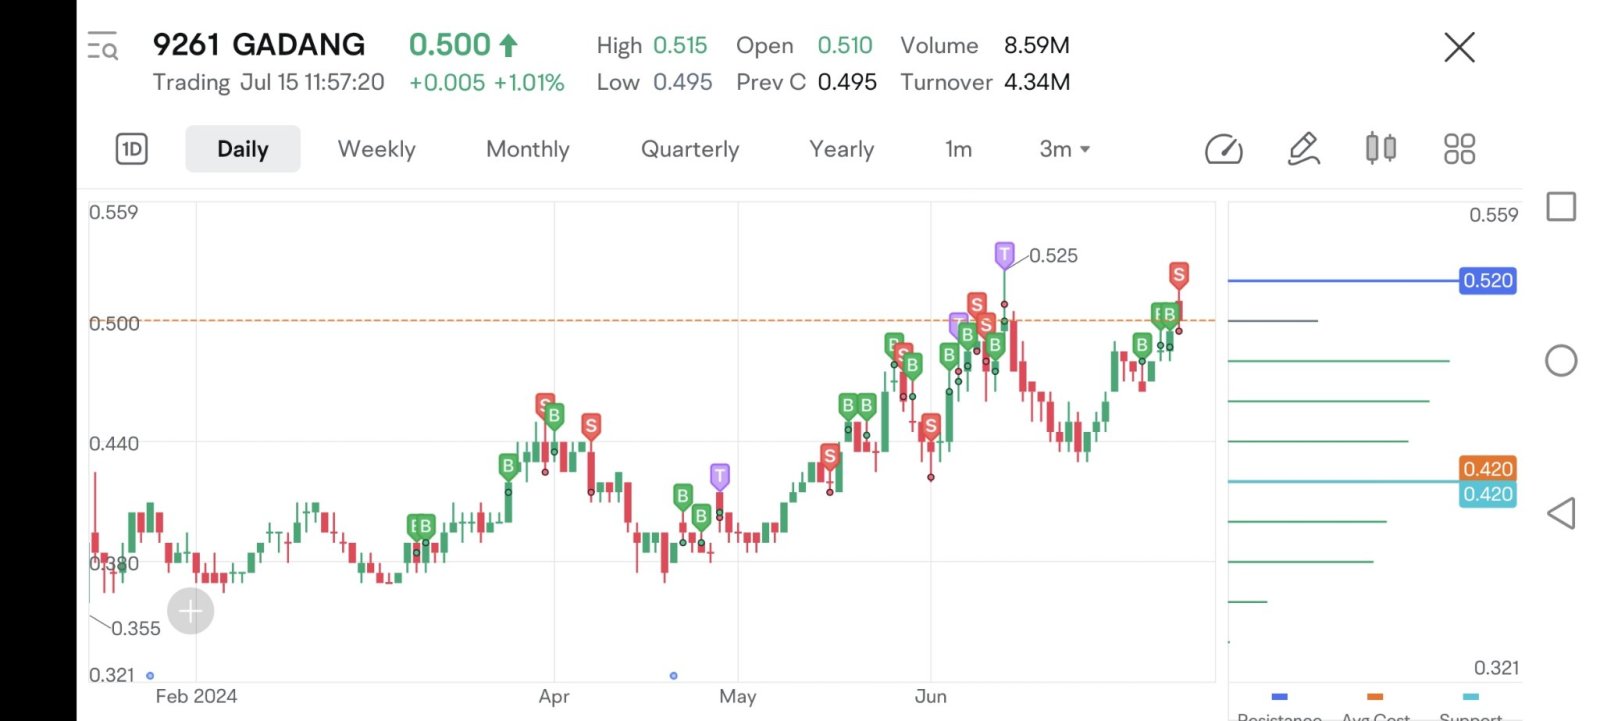Click the Low 0.495 value

pos(683,82)
